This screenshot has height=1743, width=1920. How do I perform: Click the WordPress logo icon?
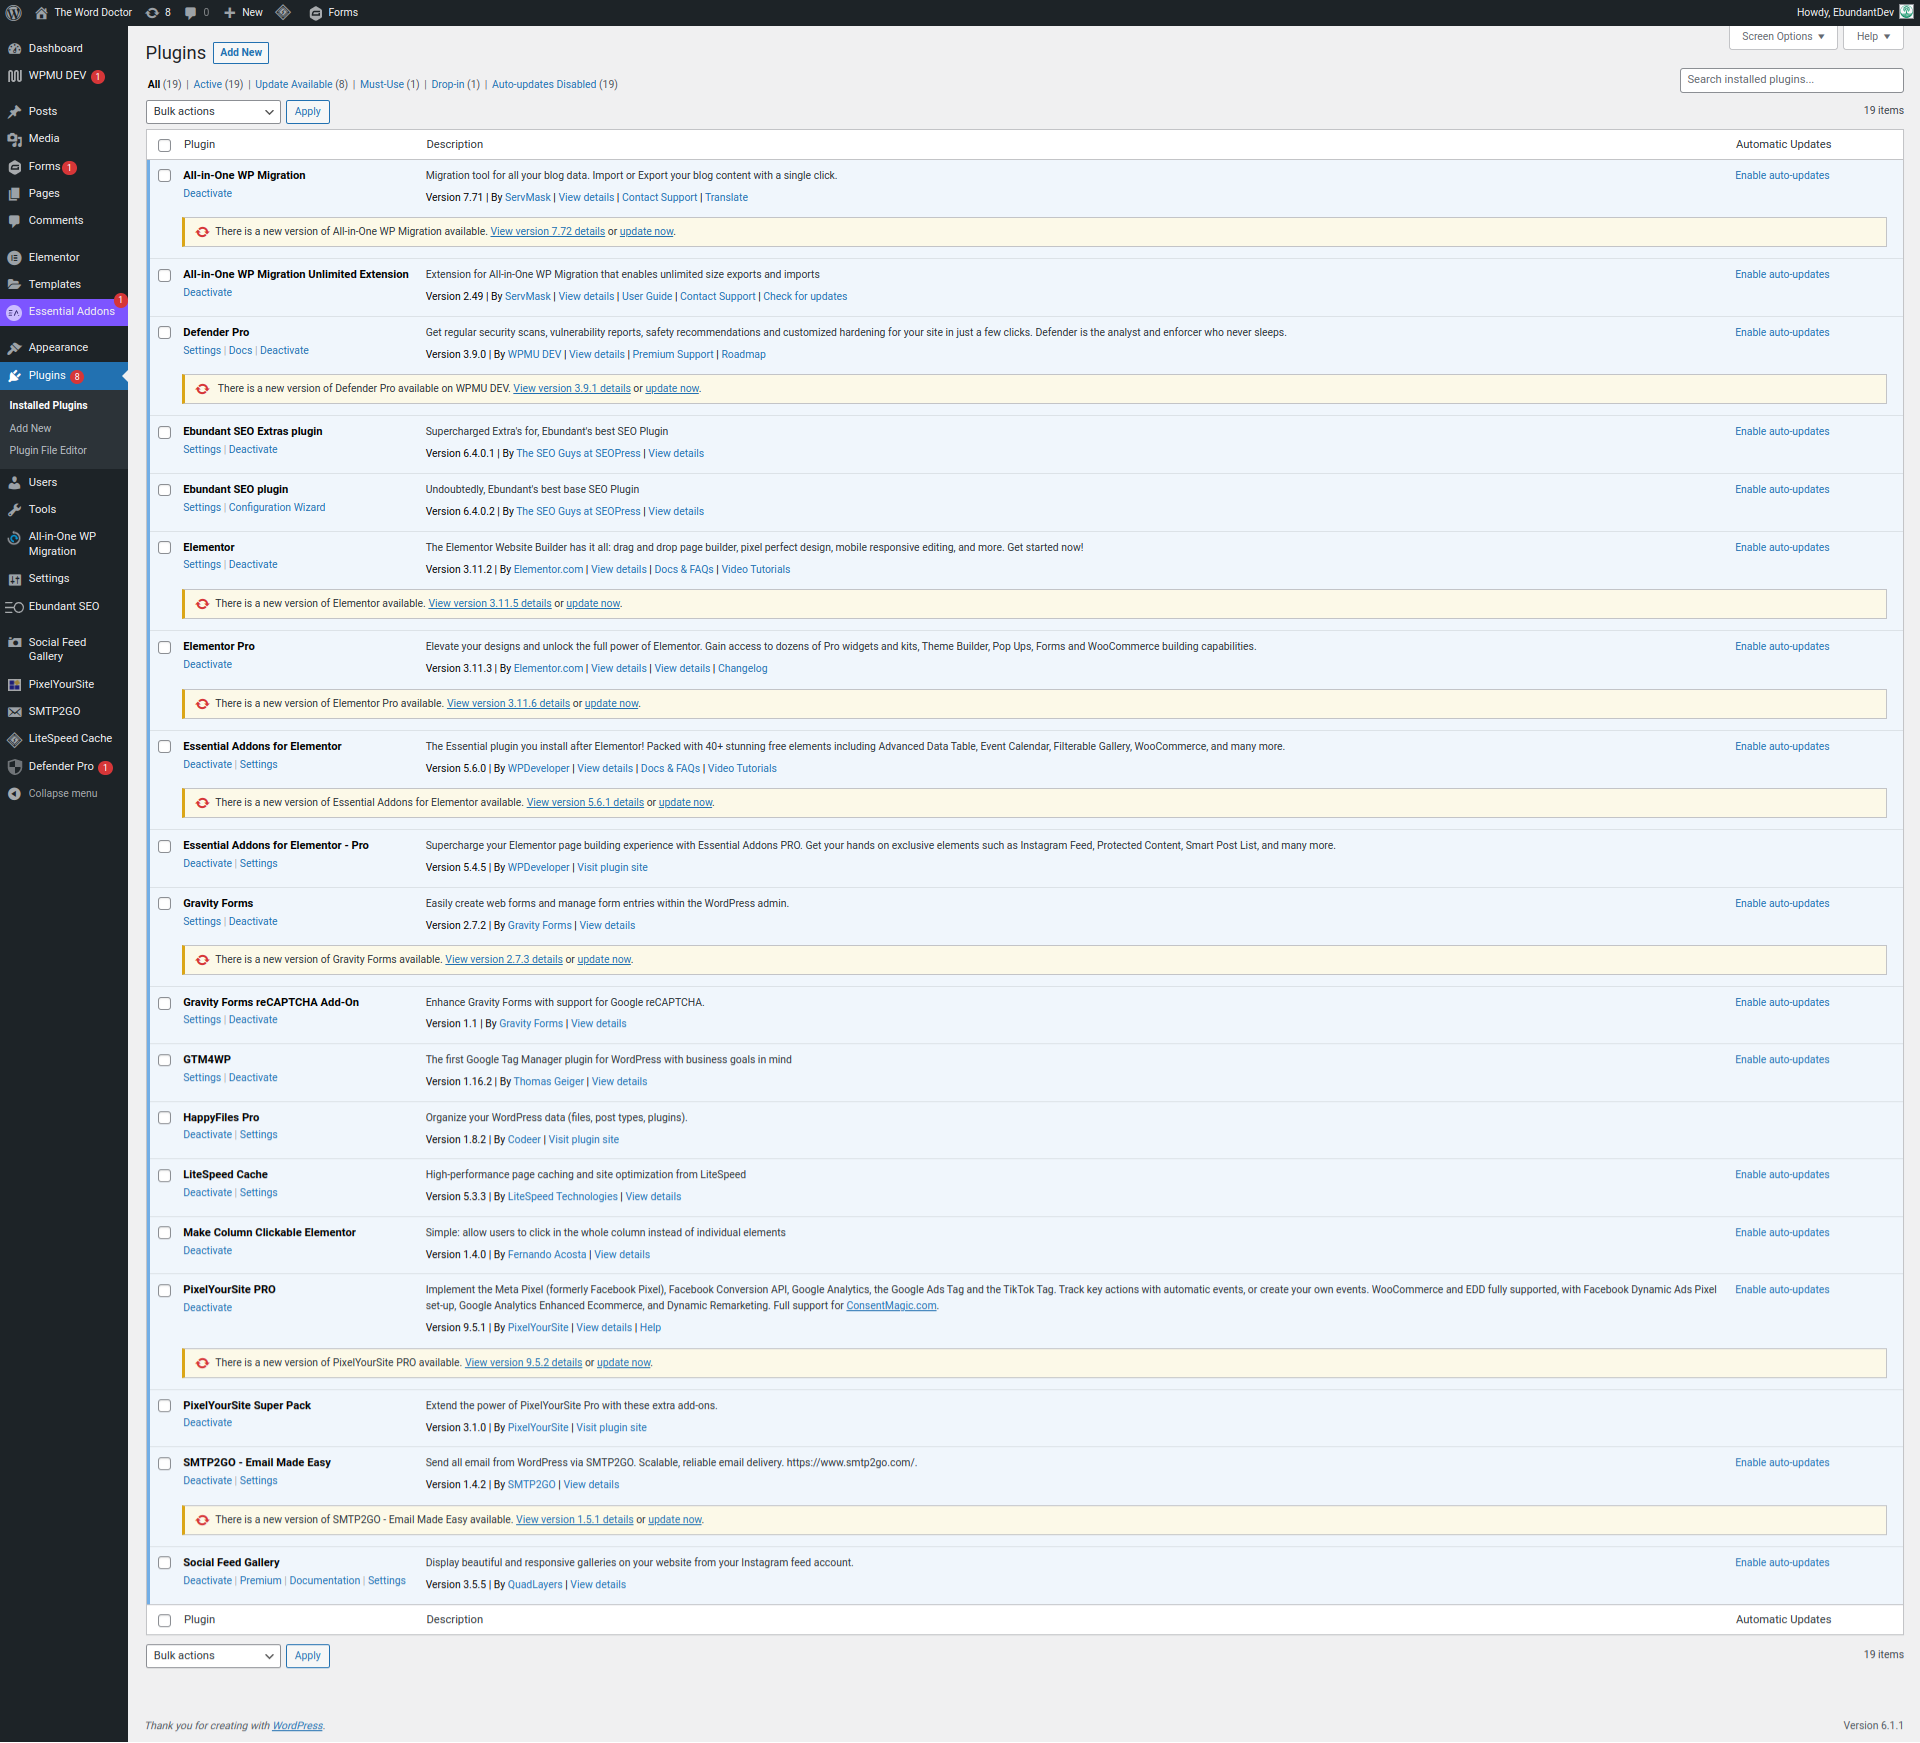[x=14, y=13]
